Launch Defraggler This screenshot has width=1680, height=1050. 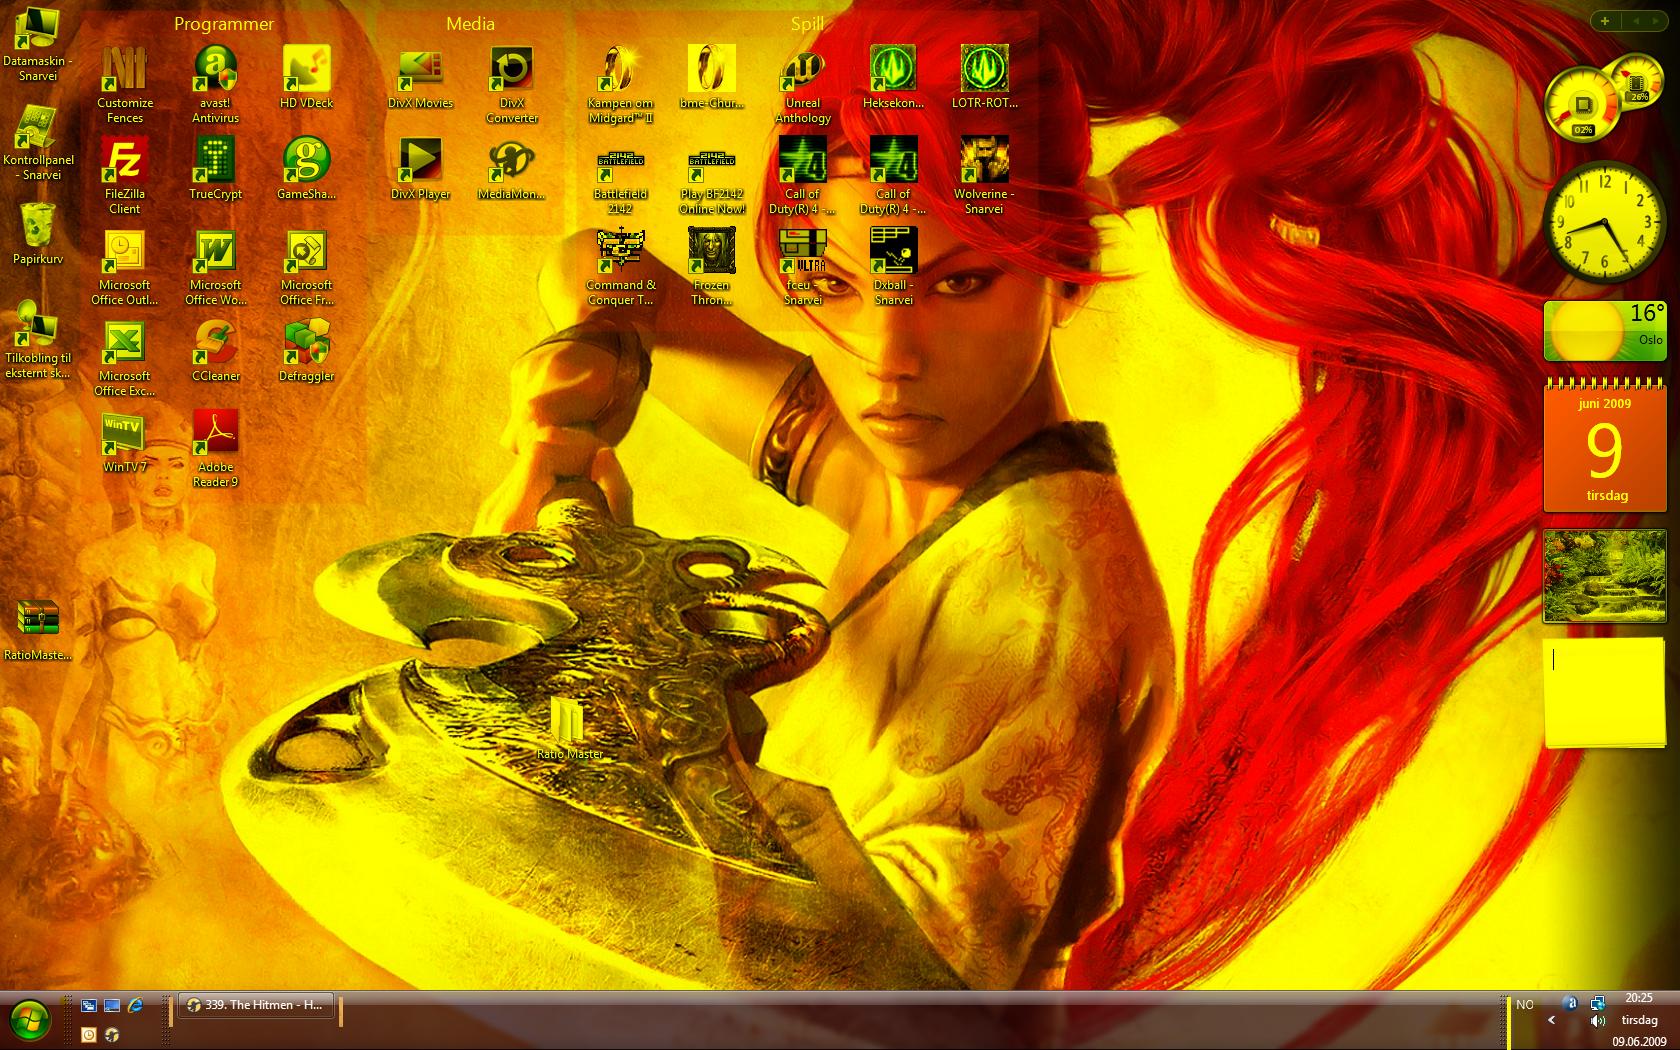(x=306, y=351)
